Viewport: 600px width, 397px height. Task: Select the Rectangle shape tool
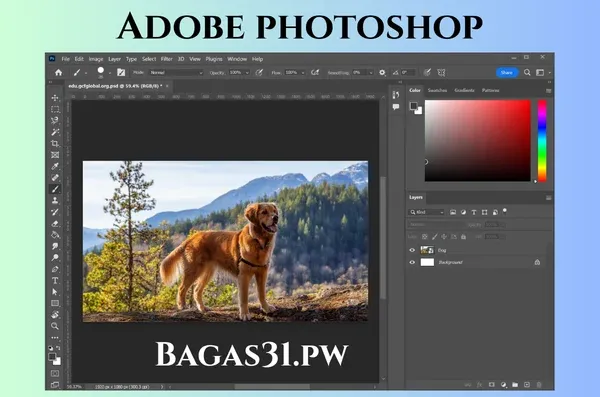55,303
